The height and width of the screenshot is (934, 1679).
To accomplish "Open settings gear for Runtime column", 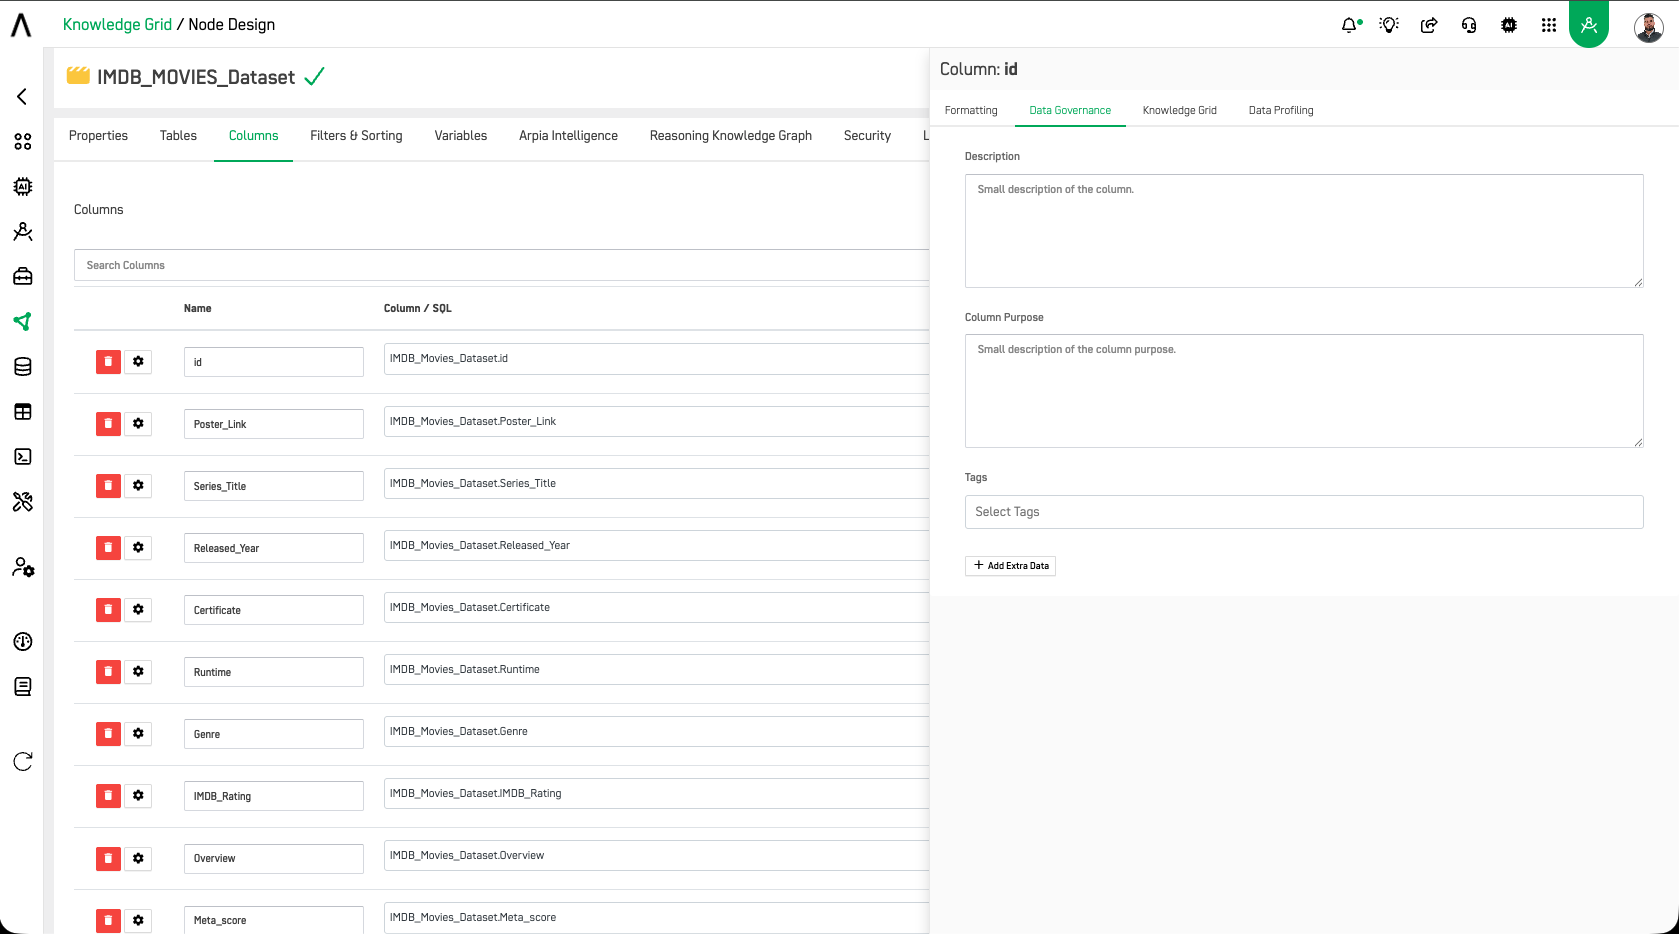I will (138, 671).
